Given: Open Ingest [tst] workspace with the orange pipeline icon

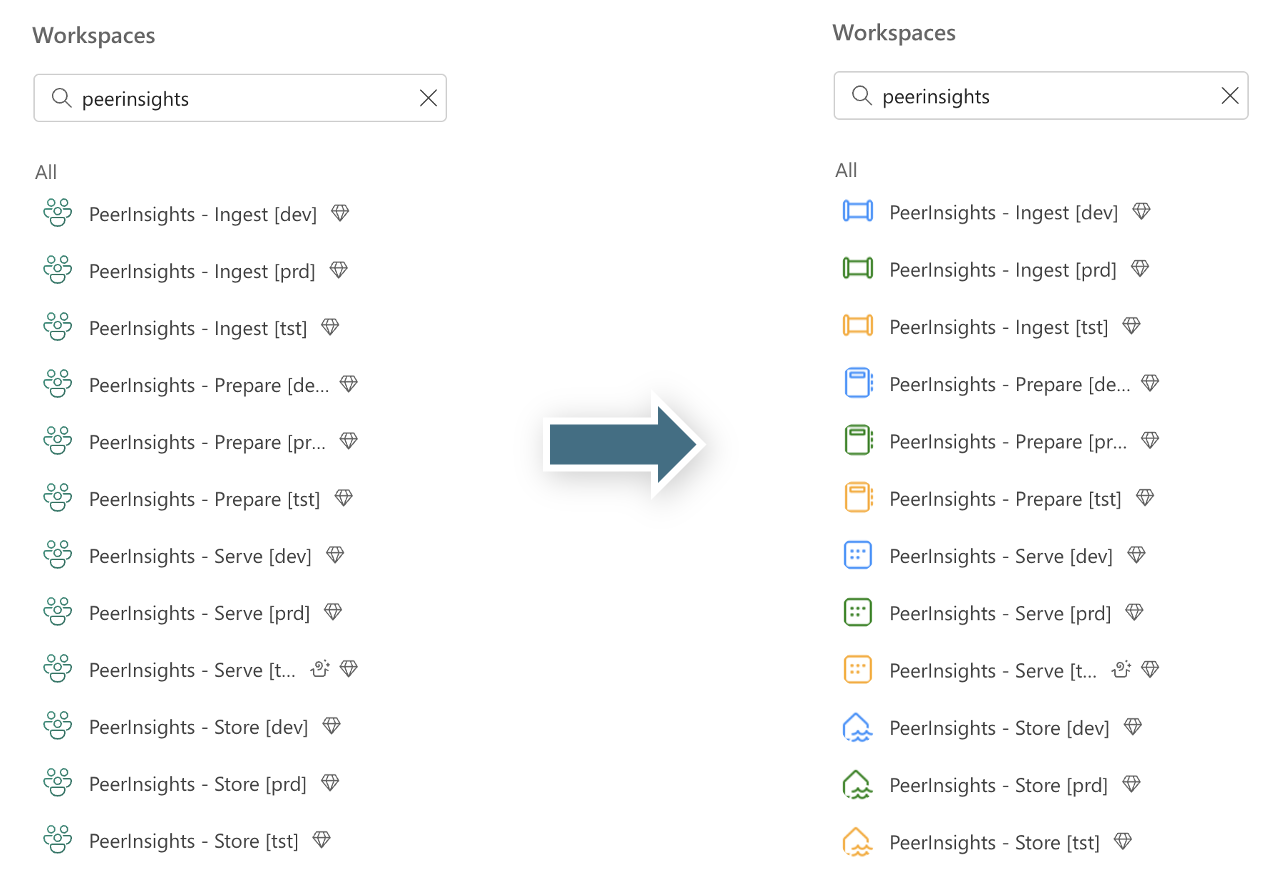Looking at the screenshot, I should tap(999, 326).
